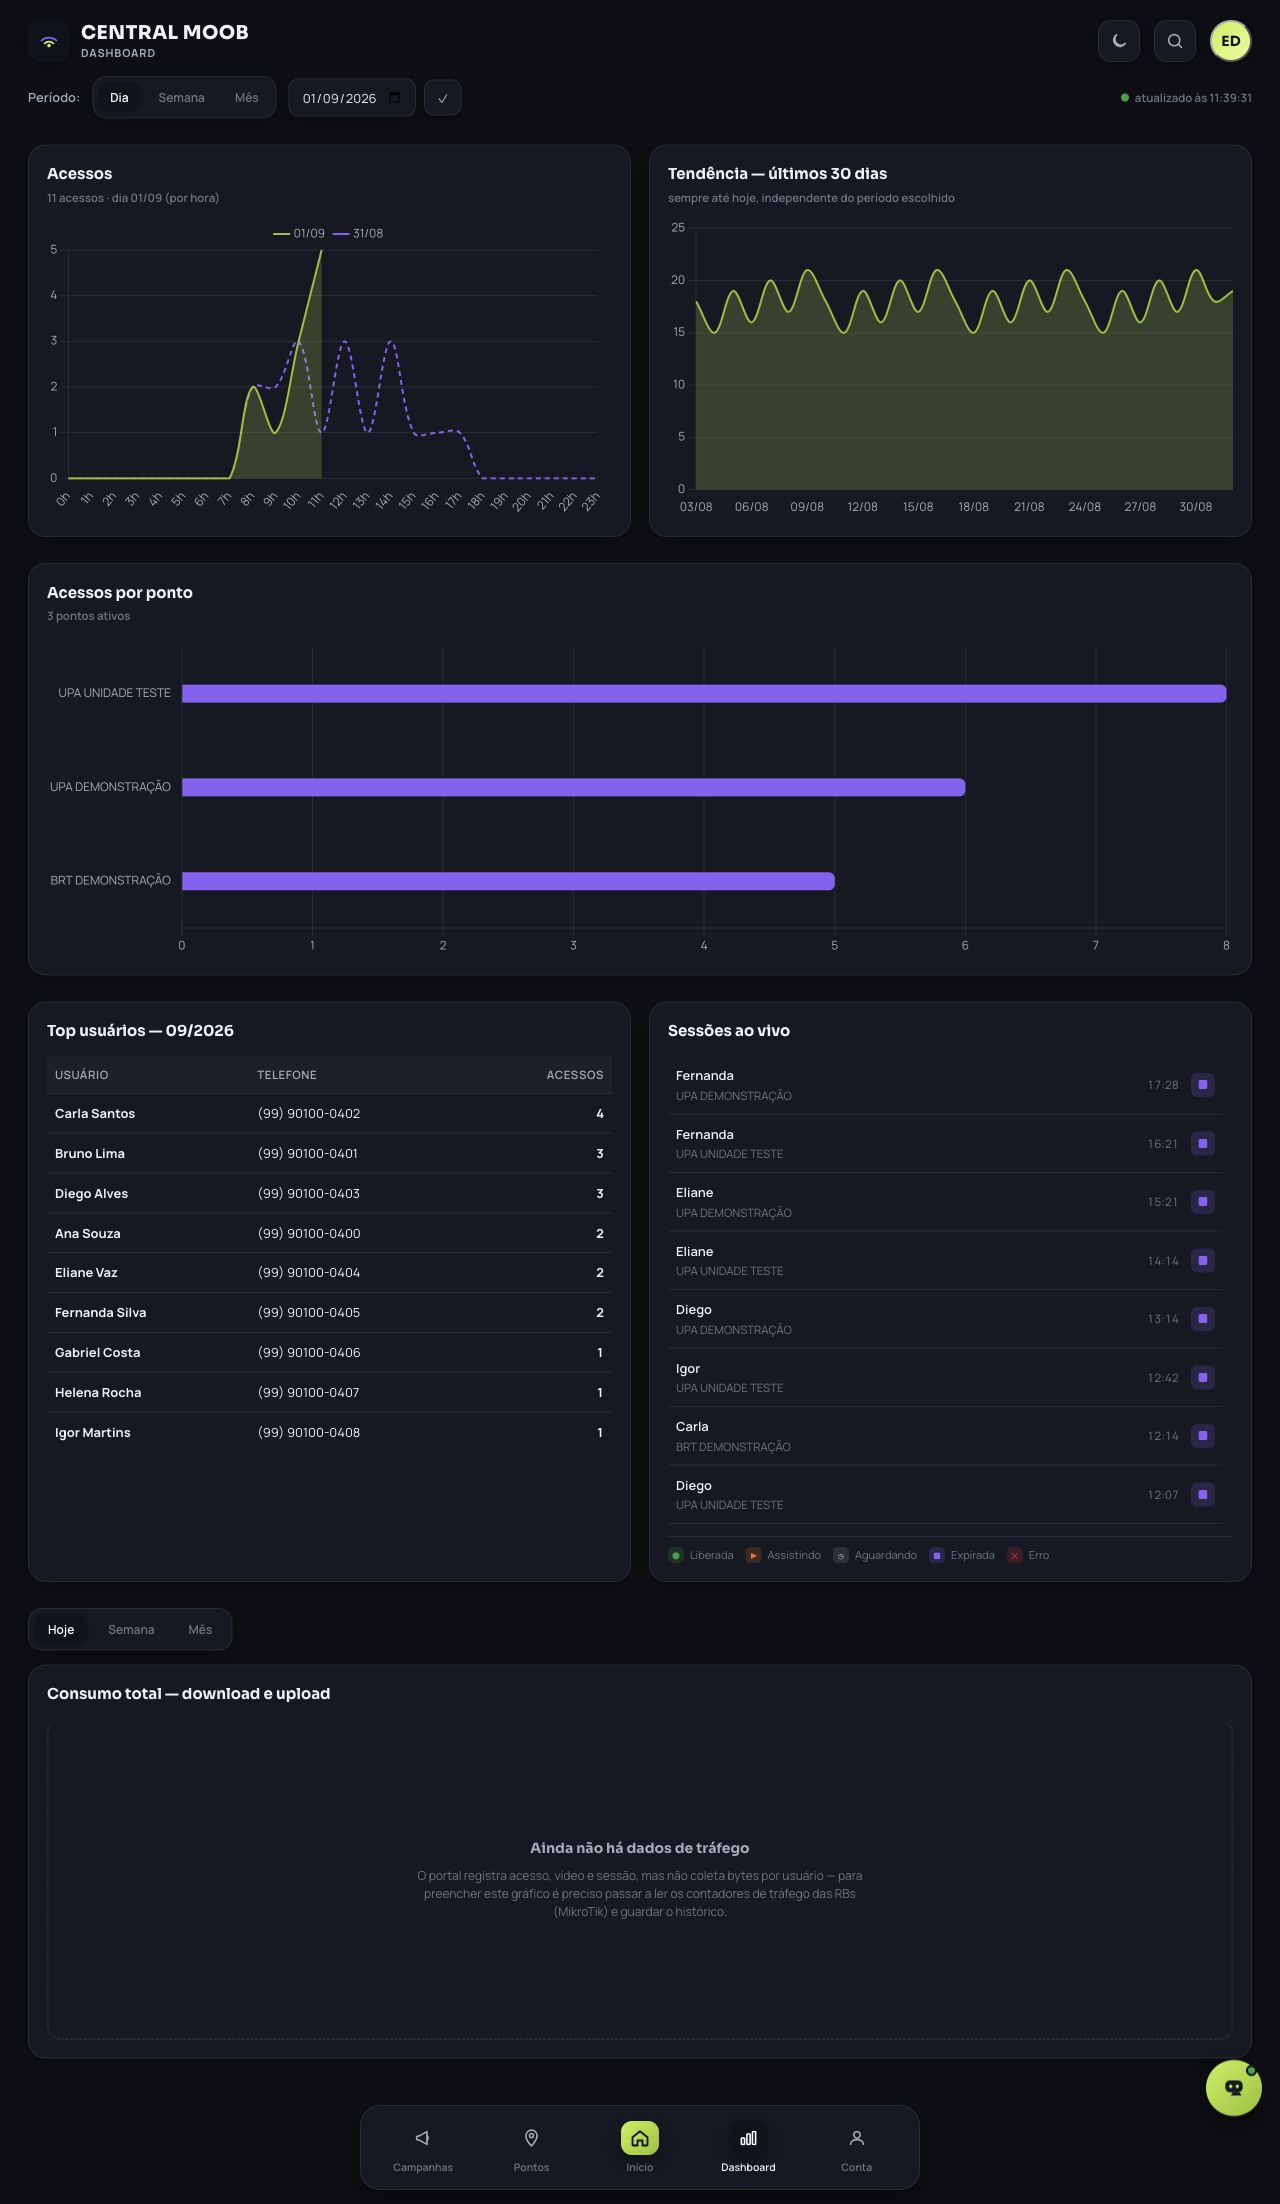Select the Mês period option at top
This screenshot has height=2204, width=1280.
(x=246, y=98)
